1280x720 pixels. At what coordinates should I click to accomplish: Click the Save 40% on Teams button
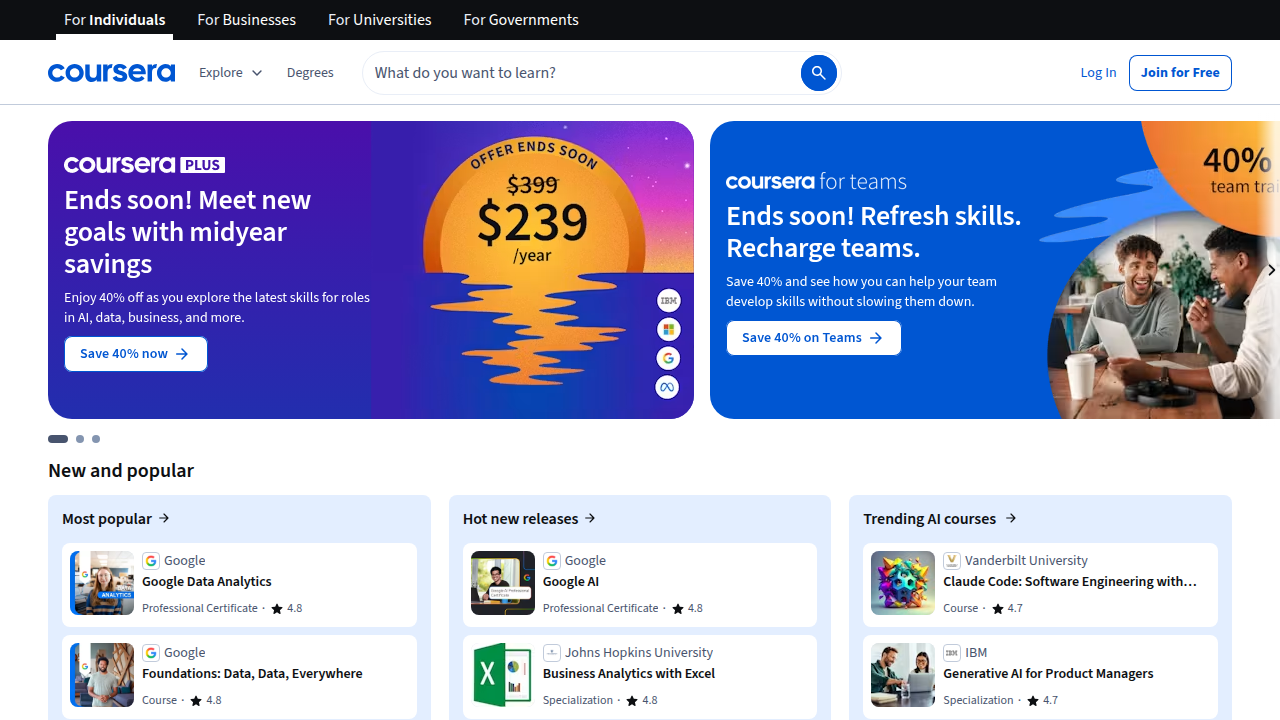pyautogui.click(x=813, y=338)
